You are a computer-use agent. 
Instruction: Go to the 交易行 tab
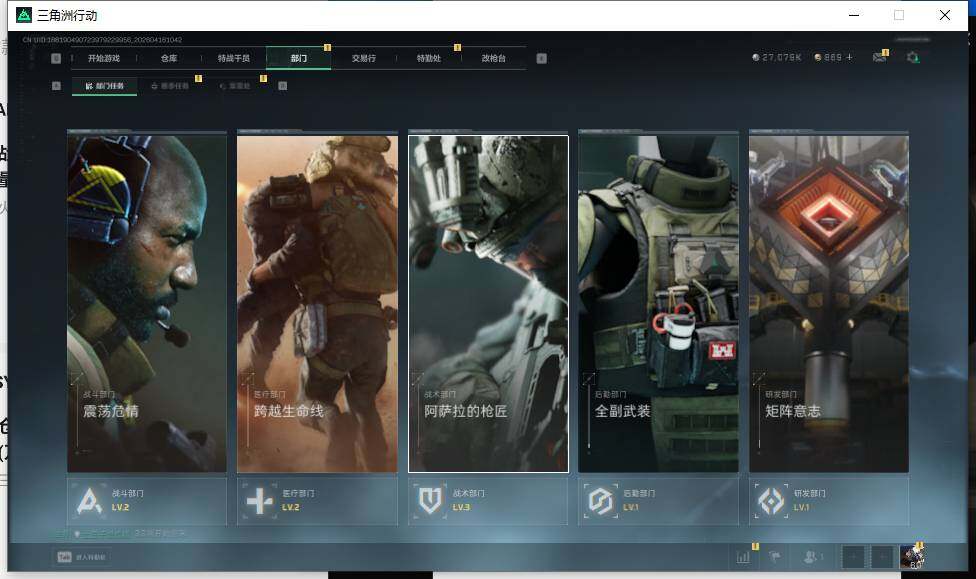[x=364, y=59]
